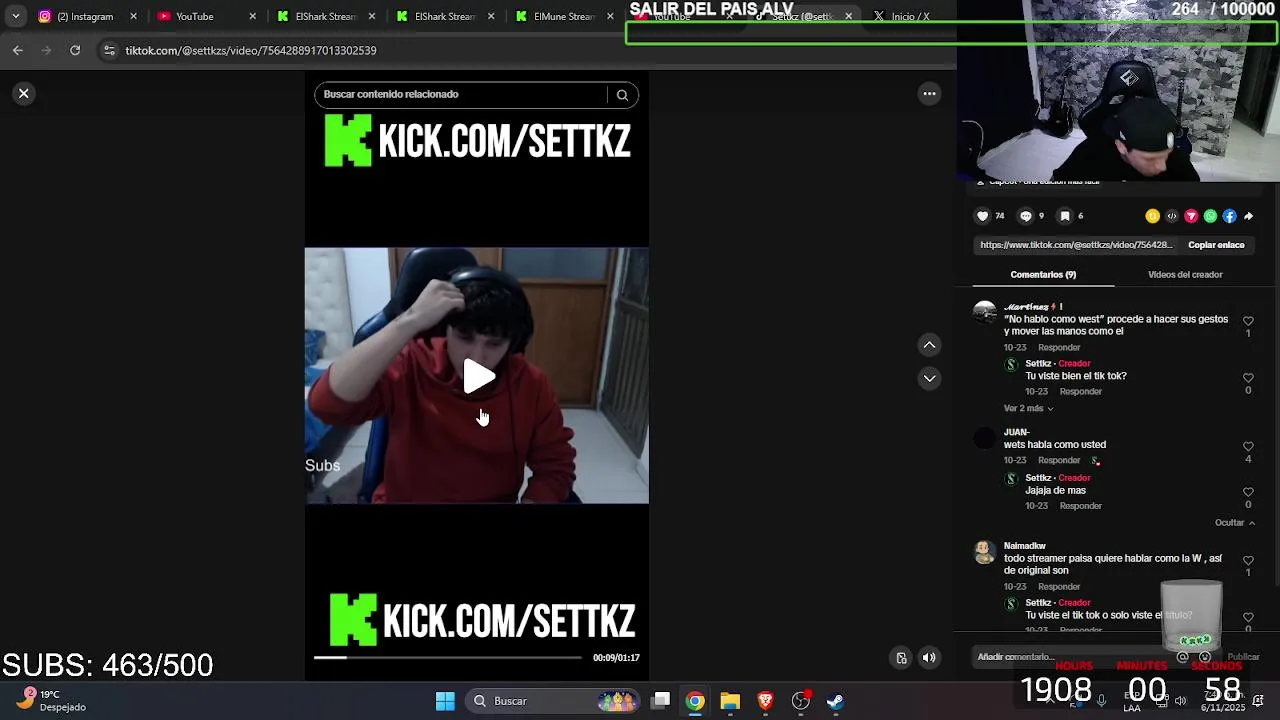Click the embed code share icon
The image size is (1280, 720).
click(1172, 216)
